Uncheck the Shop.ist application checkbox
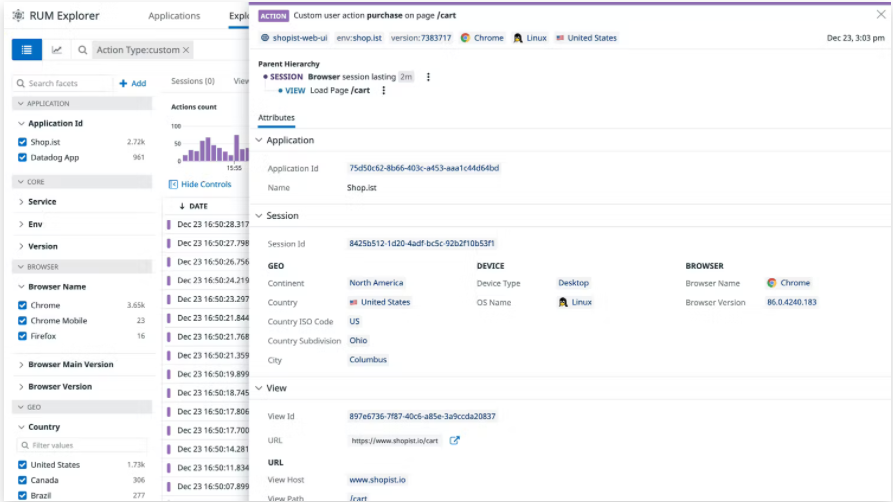 pyautogui.click(x=22, y=142)
